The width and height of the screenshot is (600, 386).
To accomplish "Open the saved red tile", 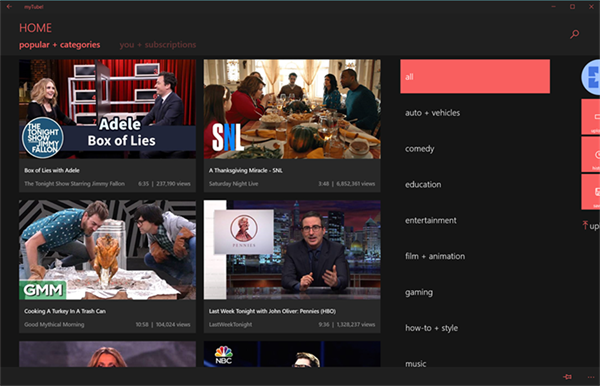I will [590, 192].
